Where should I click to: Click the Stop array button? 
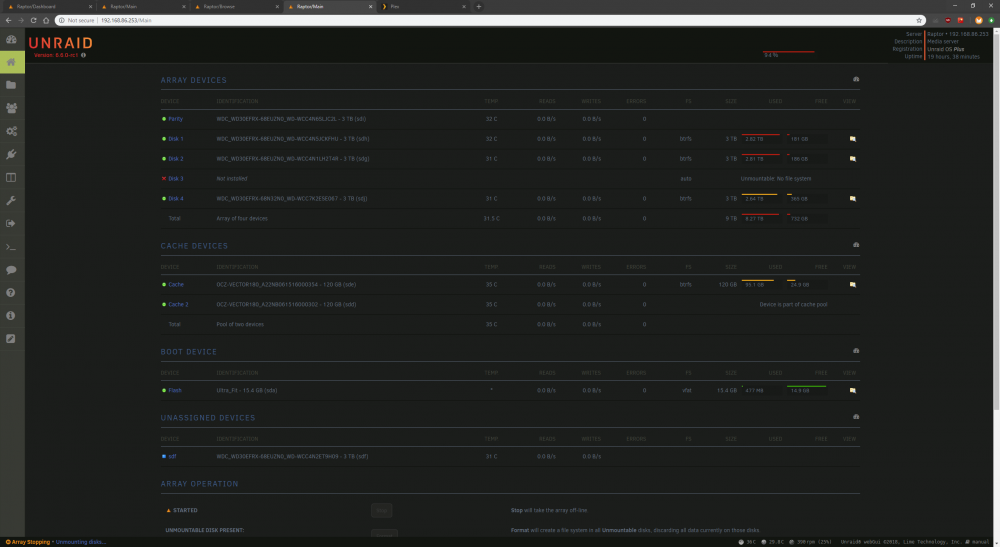[x=381, y=510]
